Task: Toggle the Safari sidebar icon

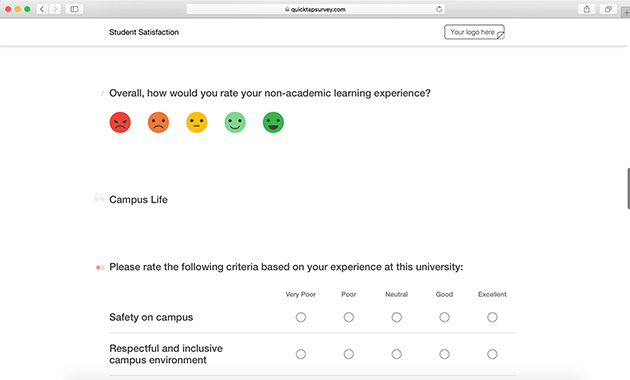Action: click(74, 9)
